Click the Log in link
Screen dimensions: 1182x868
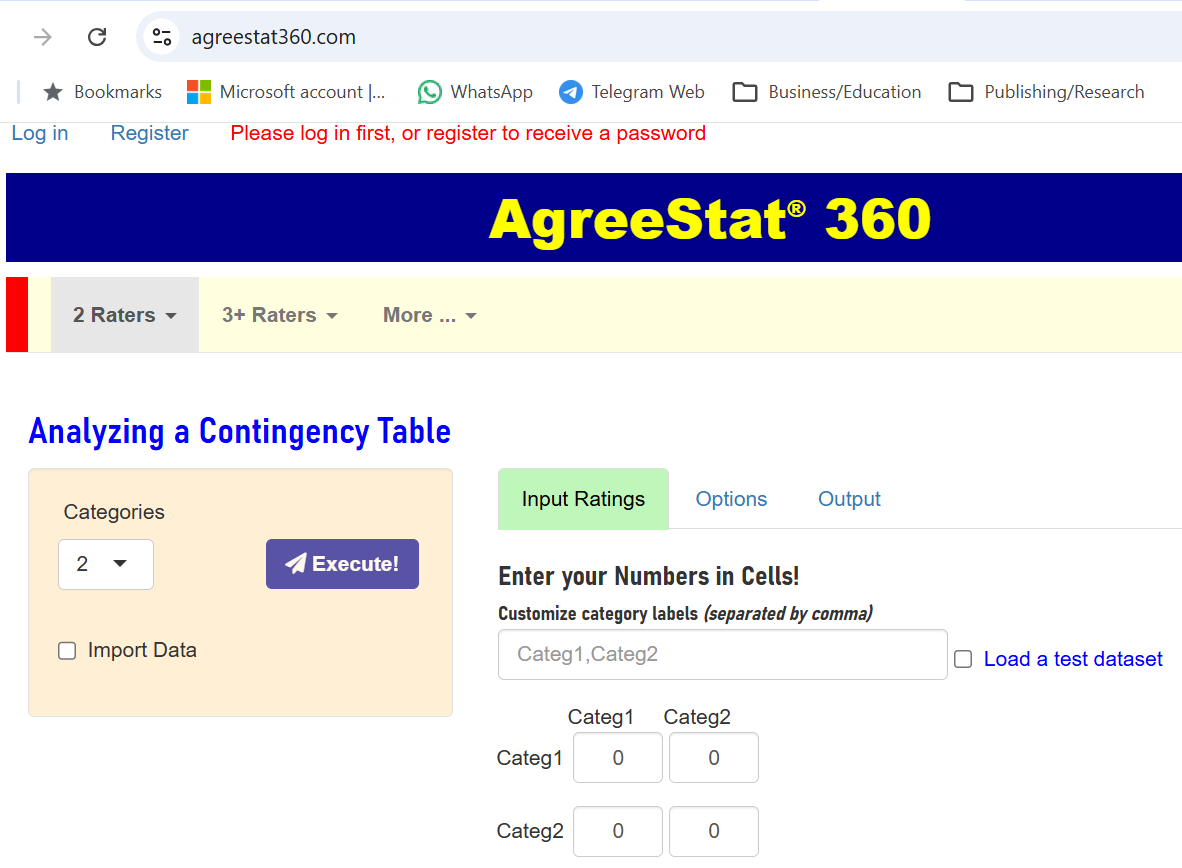40,133
